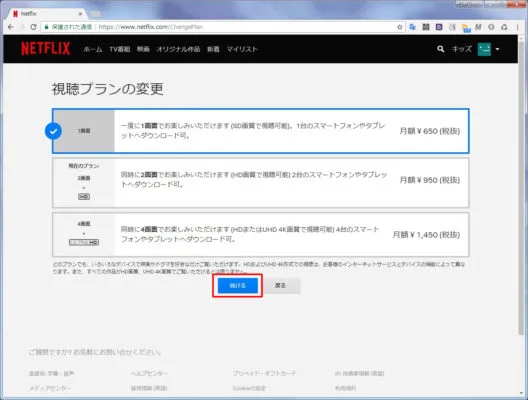This screenshot has height=400, width=528.
Task: Expand the profile menu dropdown arrow
Action: click(x=497, y=49)
